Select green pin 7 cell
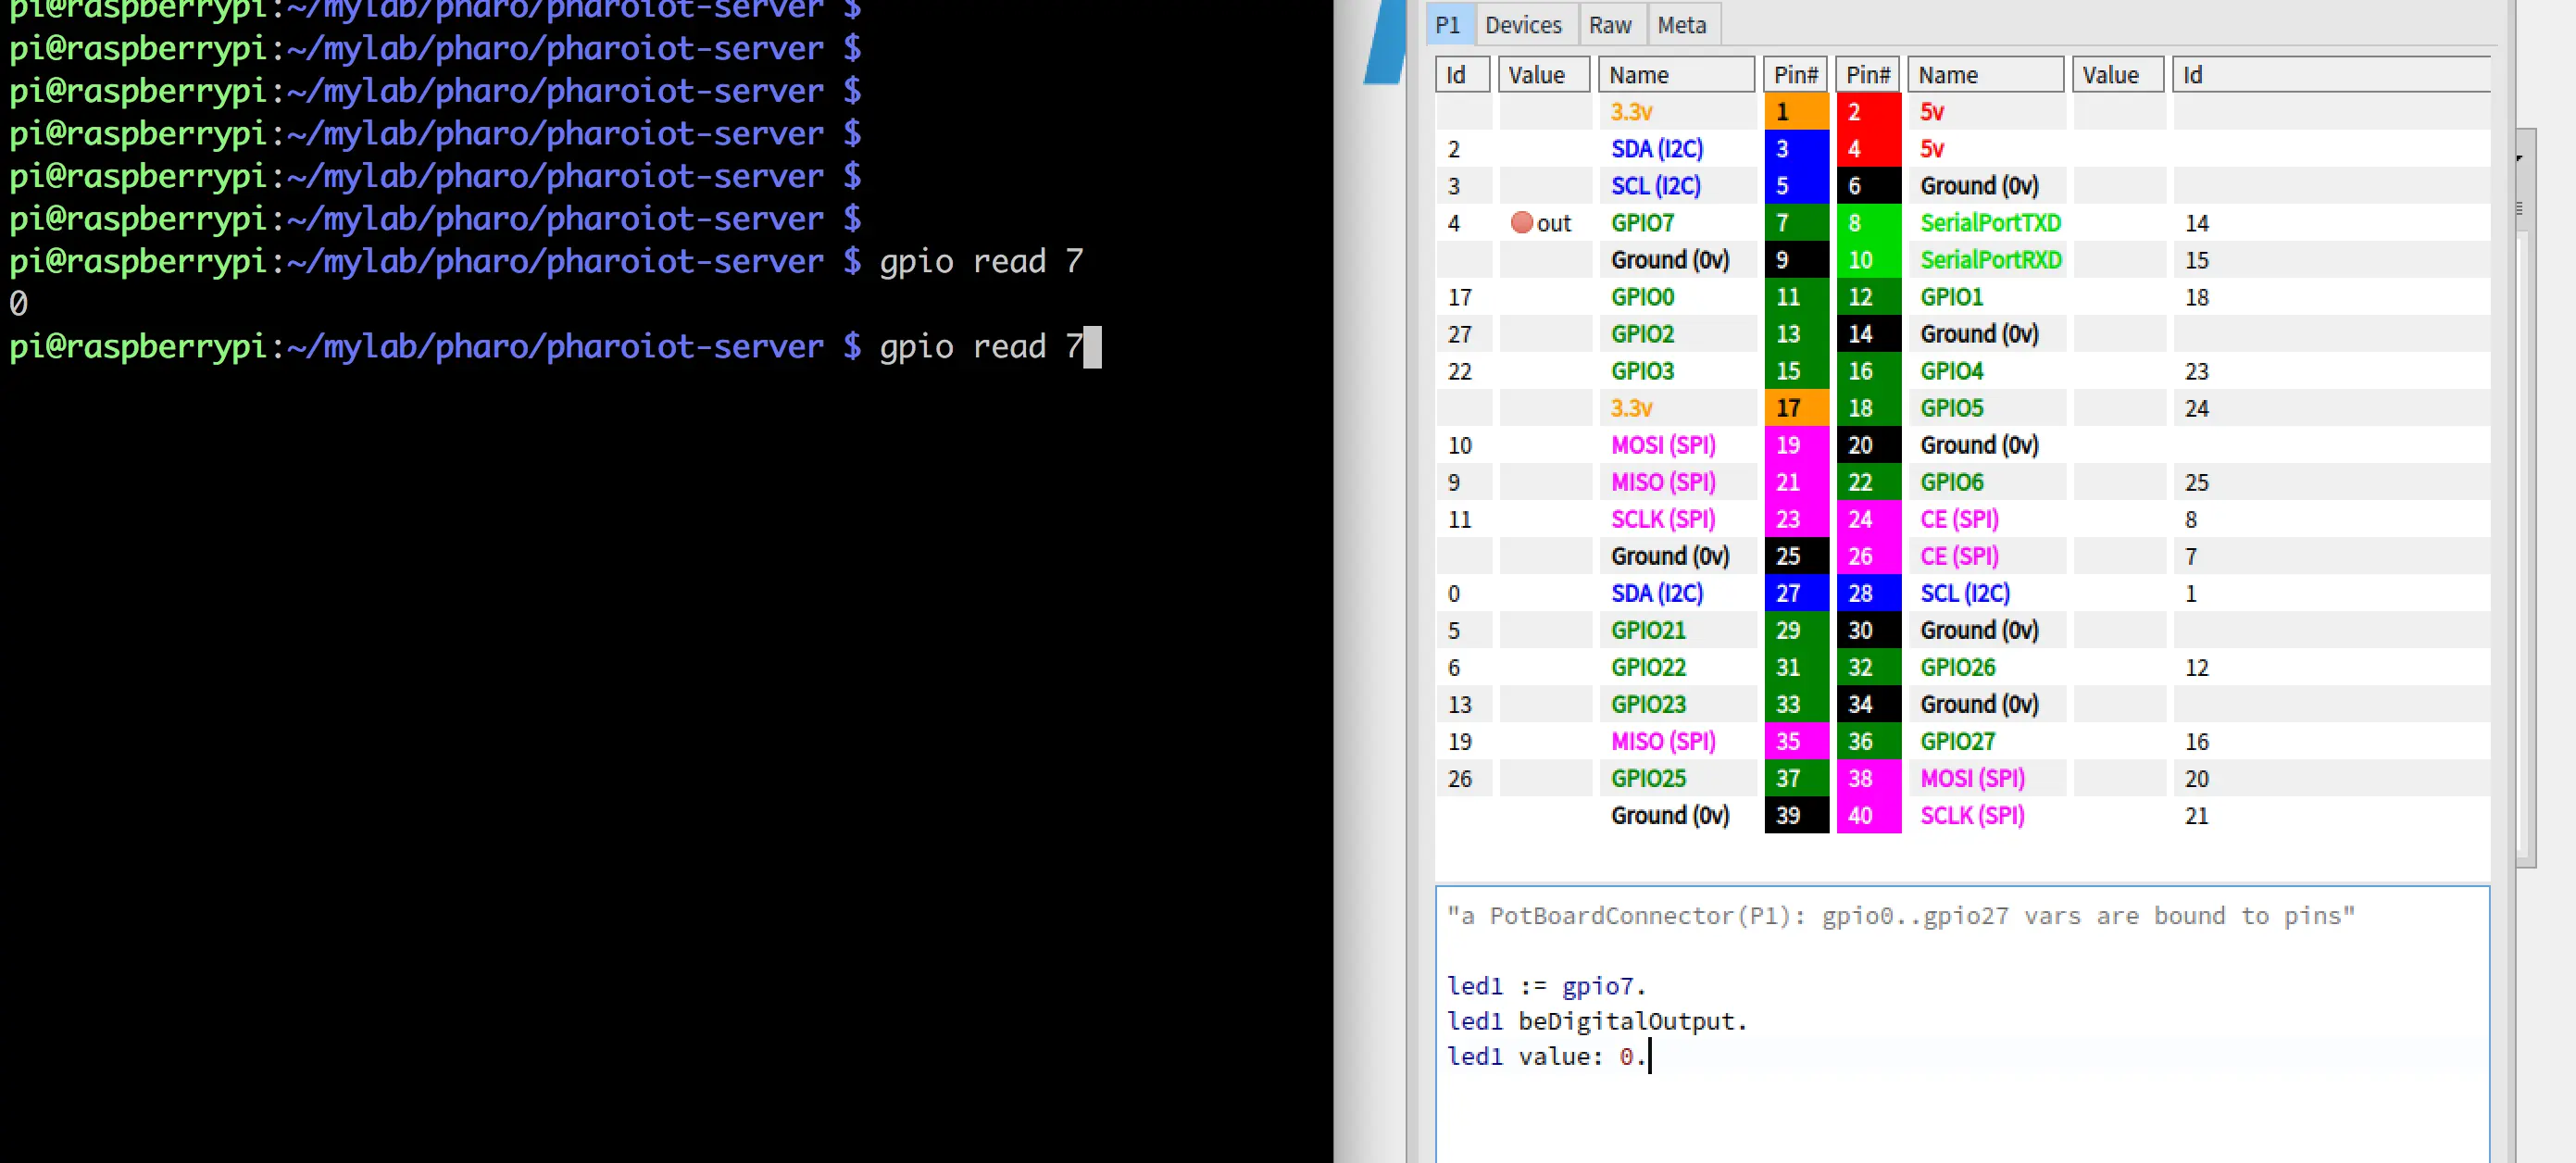 tap(1795, 222)
